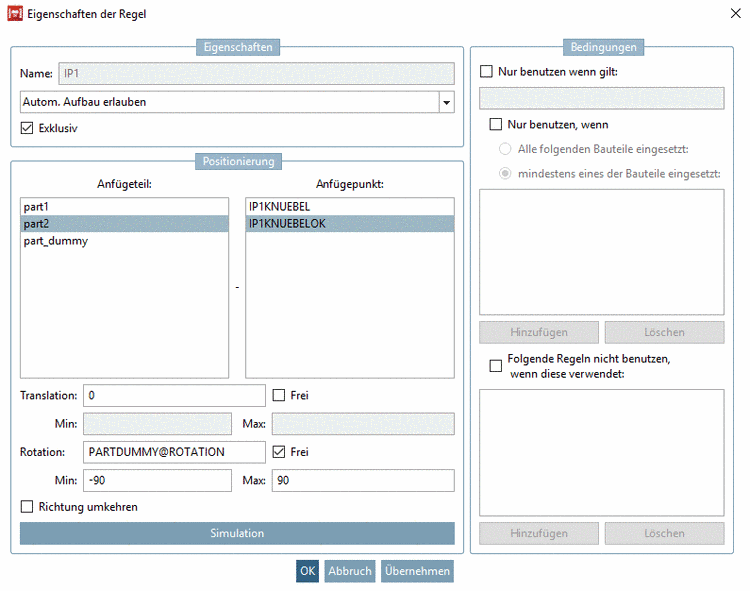Select IP1KNUEBEL in Anfügepunkt list

click(350, 207)
